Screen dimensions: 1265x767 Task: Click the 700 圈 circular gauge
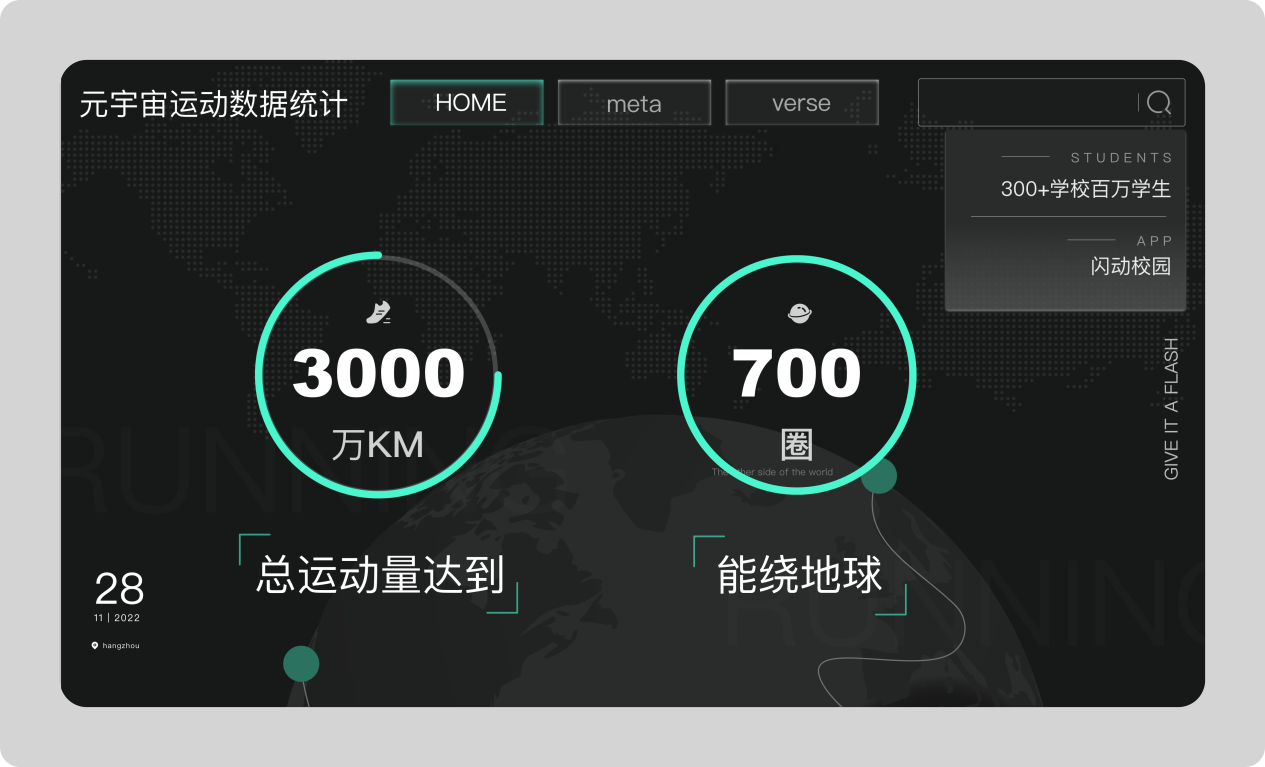coord(797,374)
